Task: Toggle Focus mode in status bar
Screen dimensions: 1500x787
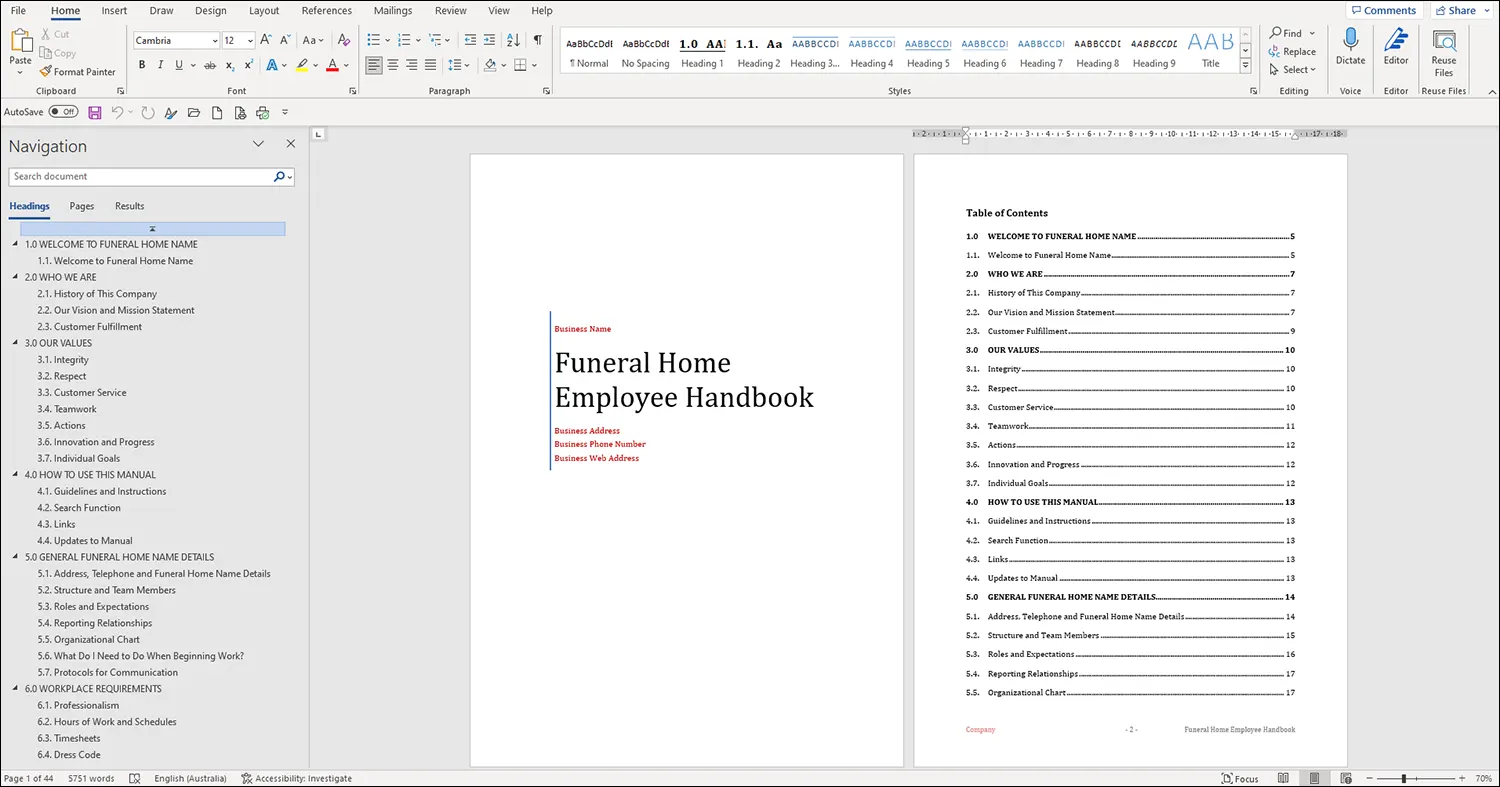Action: [x=1240, y=778]
